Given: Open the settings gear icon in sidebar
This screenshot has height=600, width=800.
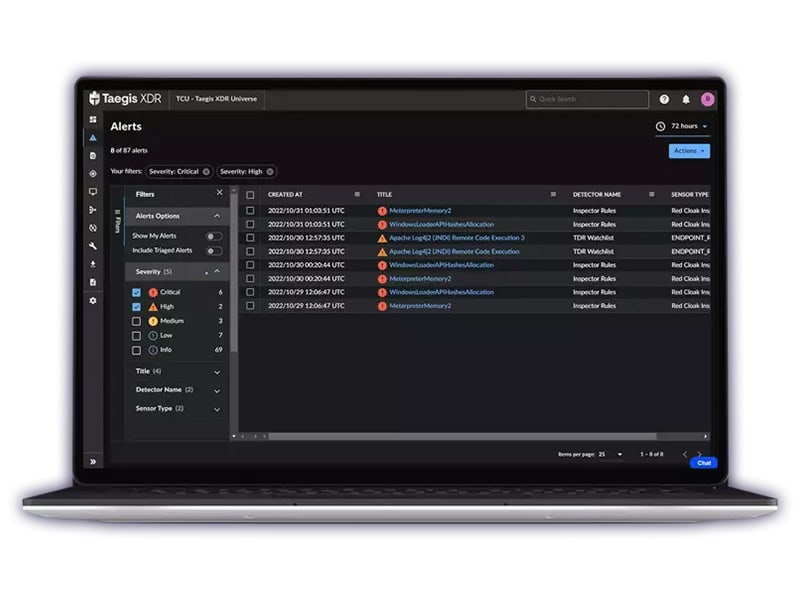Looking at the screenshot, I should (93, 300).
